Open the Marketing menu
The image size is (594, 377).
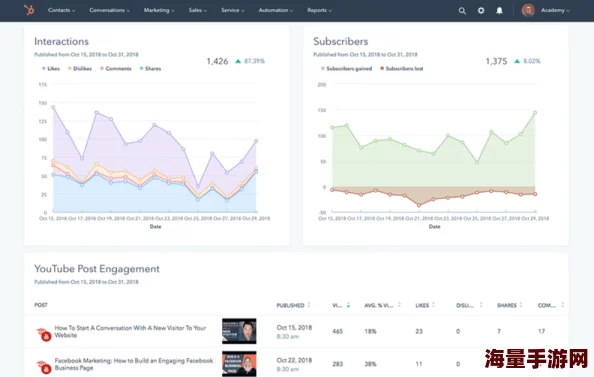point(159,10)
